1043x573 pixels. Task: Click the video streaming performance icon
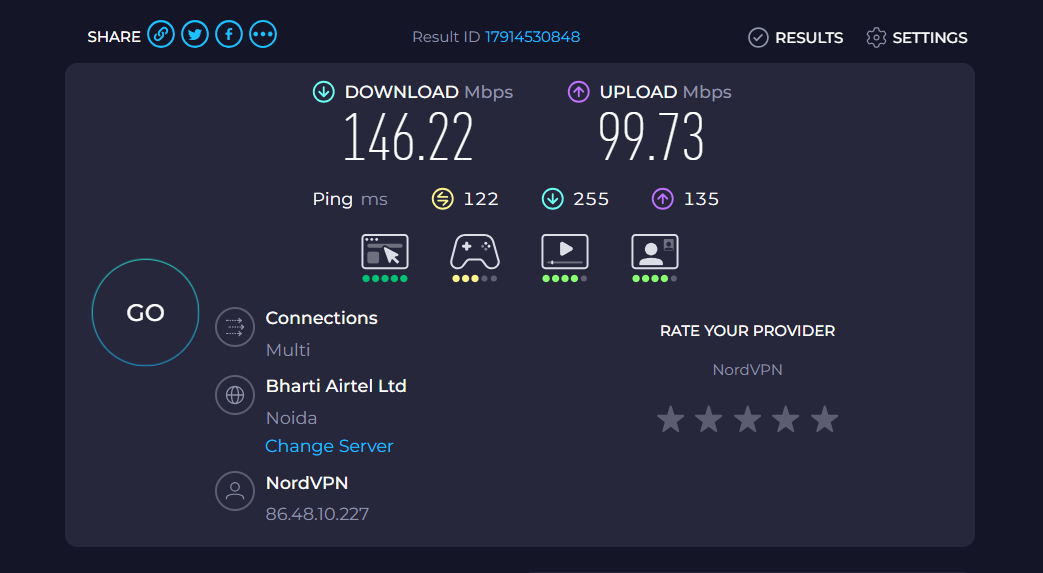pos(565,252)
